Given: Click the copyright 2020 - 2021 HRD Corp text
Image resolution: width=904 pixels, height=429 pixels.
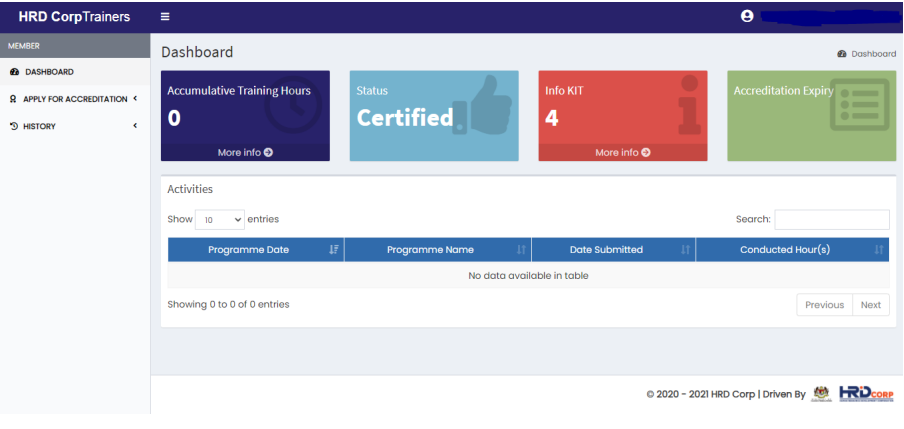Looking at the screenshot, I should pyautogui.click(x=700, y=394).
